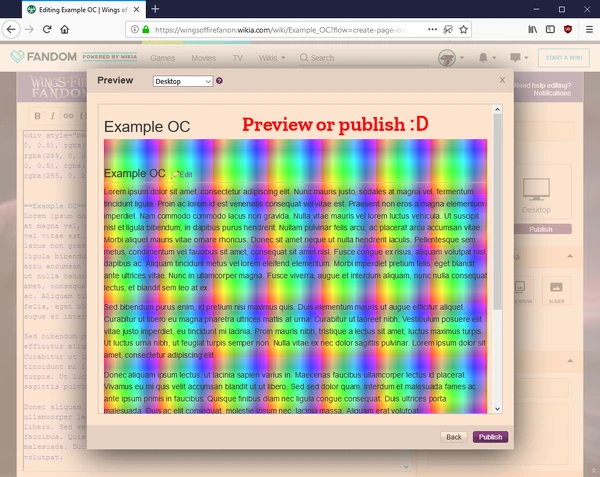
Task: Bookmark this page with the star icon
Action: click(463, 29)
